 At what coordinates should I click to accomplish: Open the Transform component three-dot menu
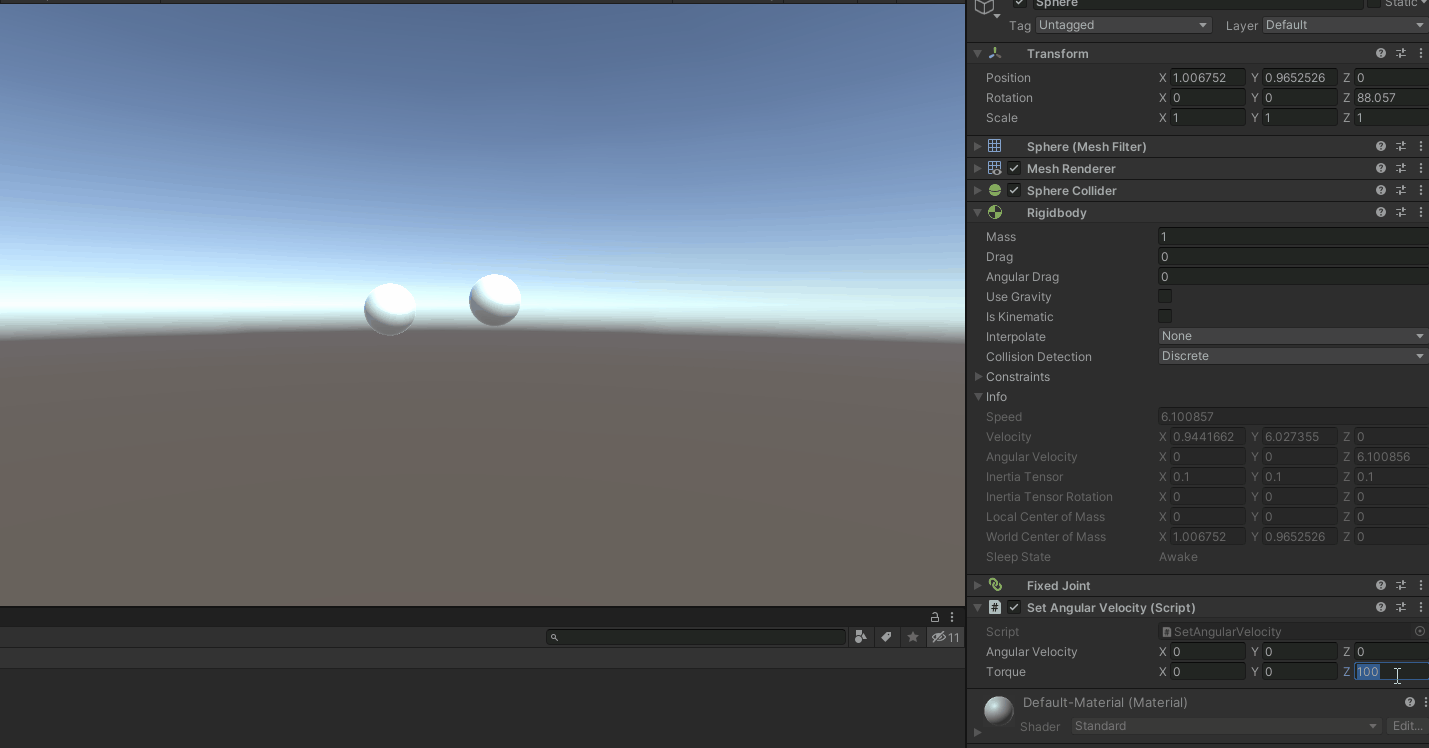coord(1421,53)
